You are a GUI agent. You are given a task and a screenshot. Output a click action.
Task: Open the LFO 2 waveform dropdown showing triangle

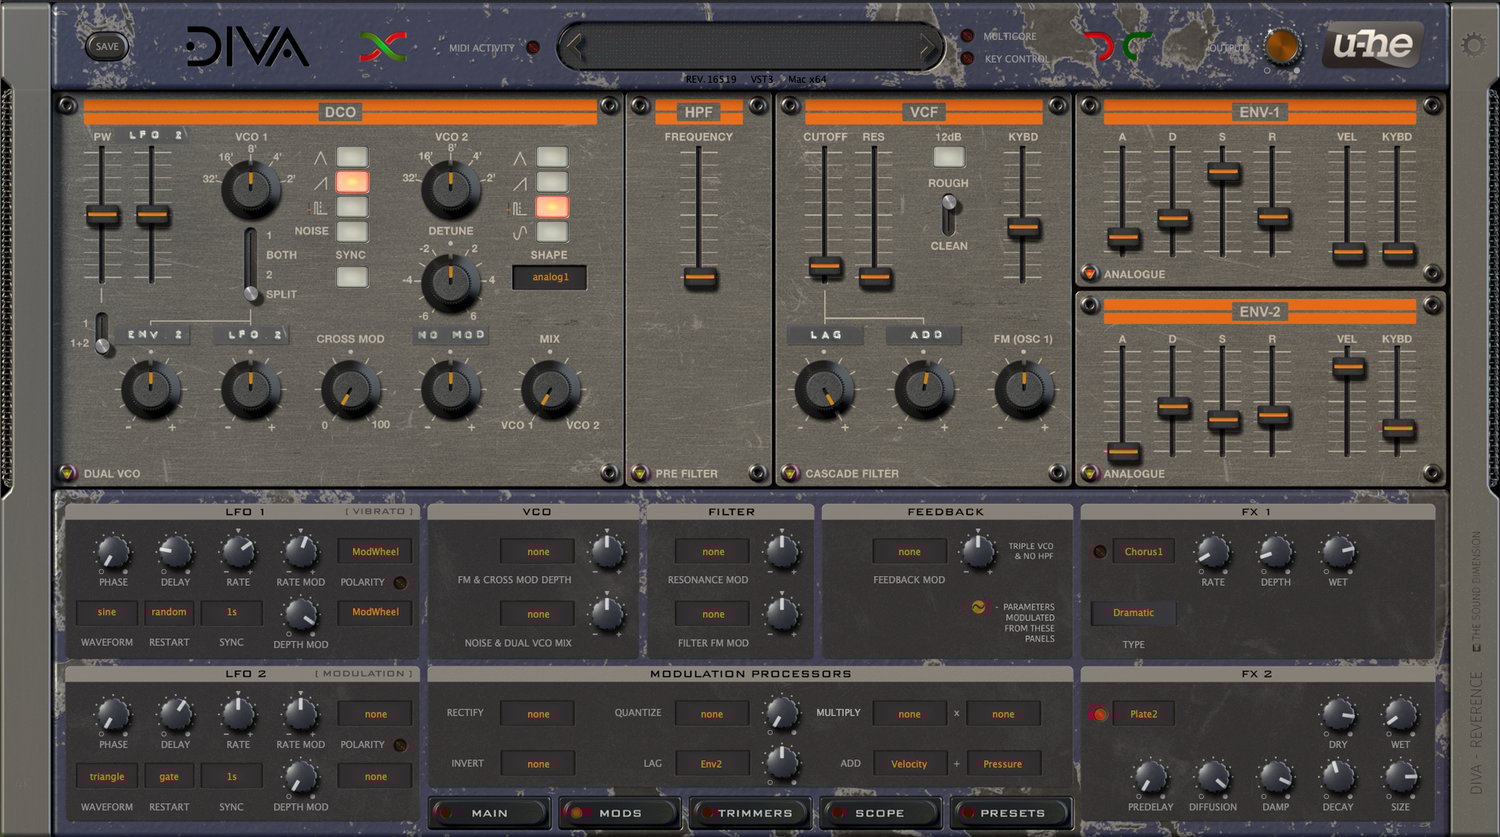(x=107, y=776)
